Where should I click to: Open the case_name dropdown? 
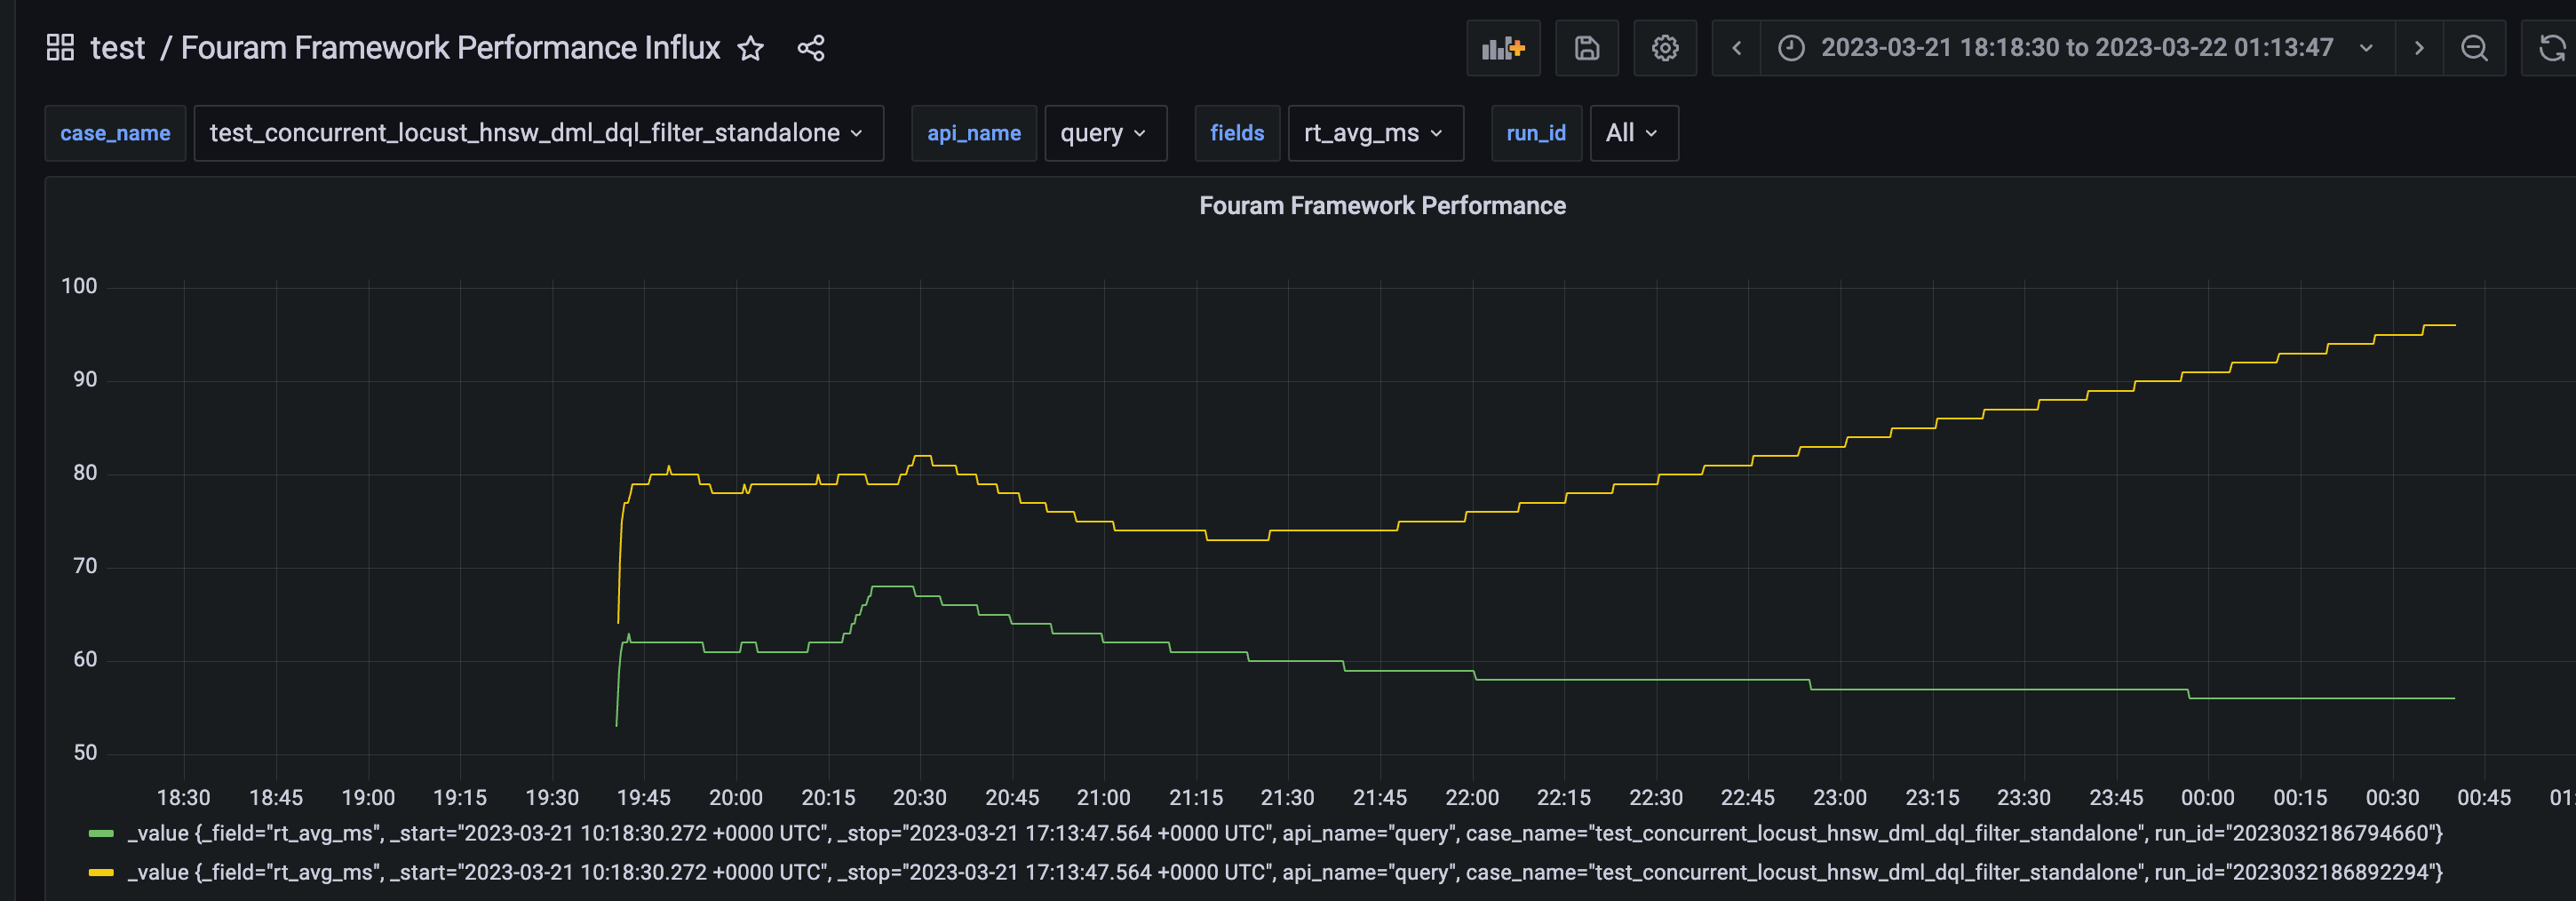click(539, 132)
